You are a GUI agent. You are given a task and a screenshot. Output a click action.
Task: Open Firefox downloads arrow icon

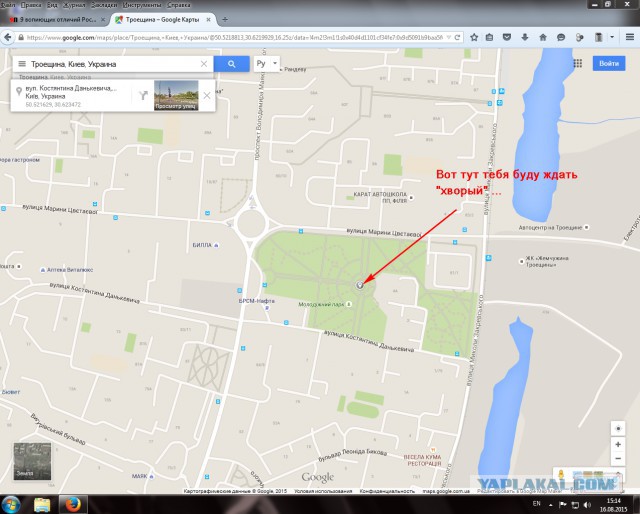click(525, 37)
